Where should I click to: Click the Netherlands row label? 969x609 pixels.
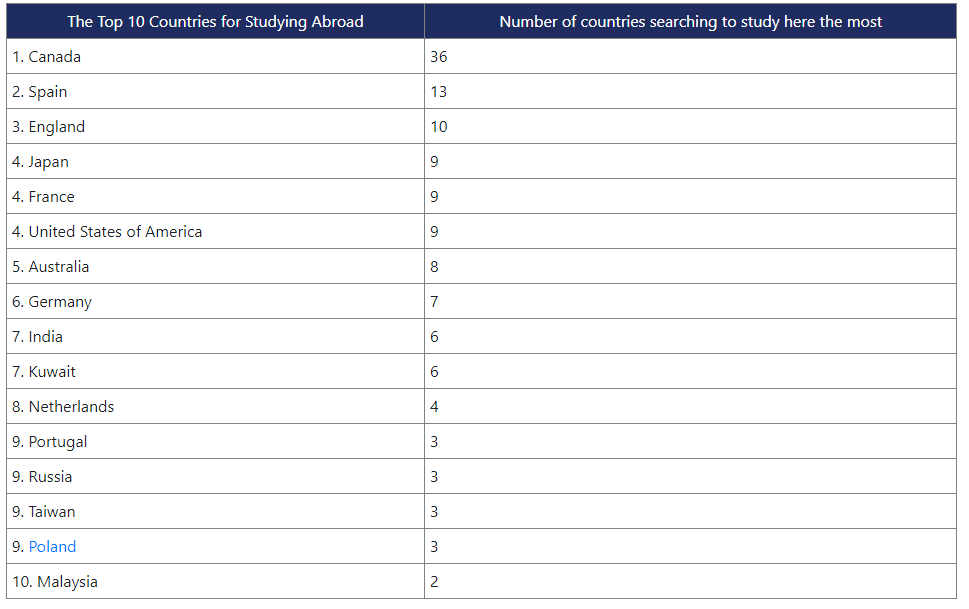[63, 406]
